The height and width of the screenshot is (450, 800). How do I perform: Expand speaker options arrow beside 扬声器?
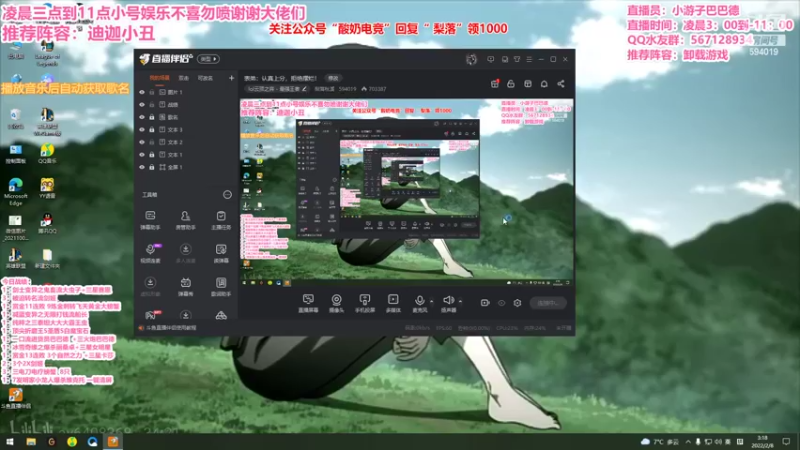click(x=460, y=301)
